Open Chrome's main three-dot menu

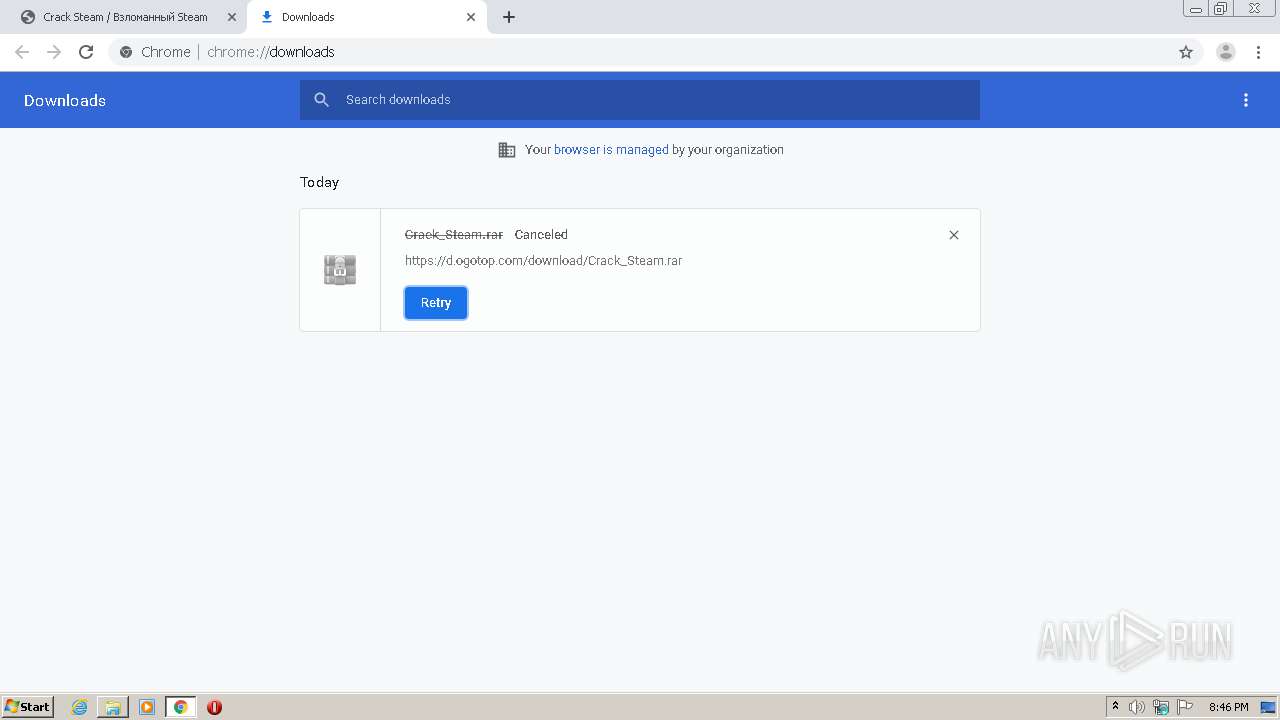click(x=1258, y=52)
